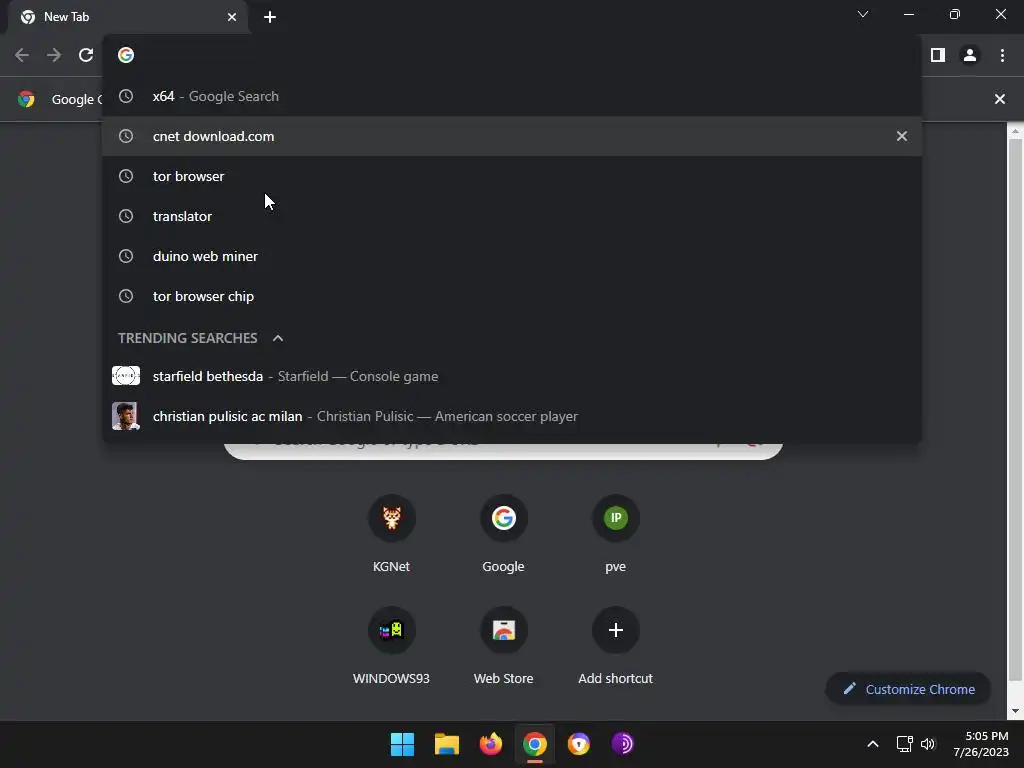Click the browser back arrow
The width and height of the screenshot is (1024, 768).
22,55
